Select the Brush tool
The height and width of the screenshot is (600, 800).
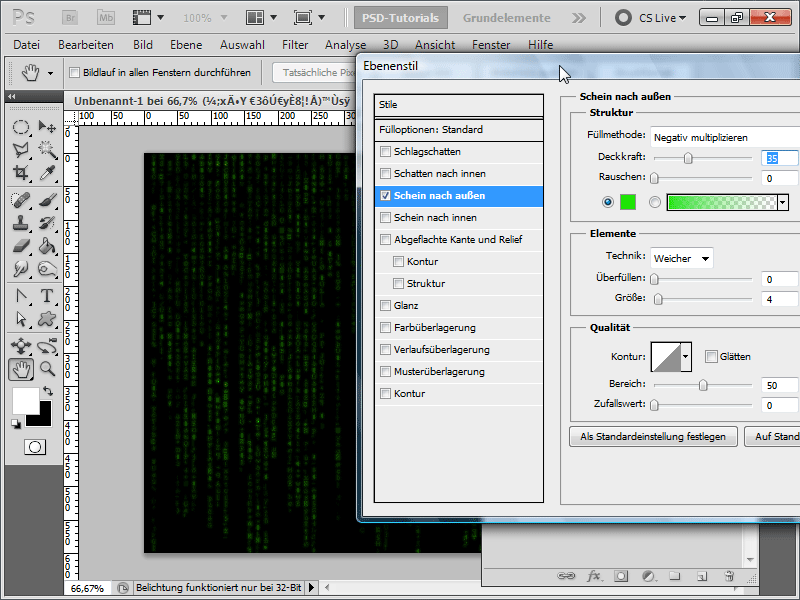(47, 200)
